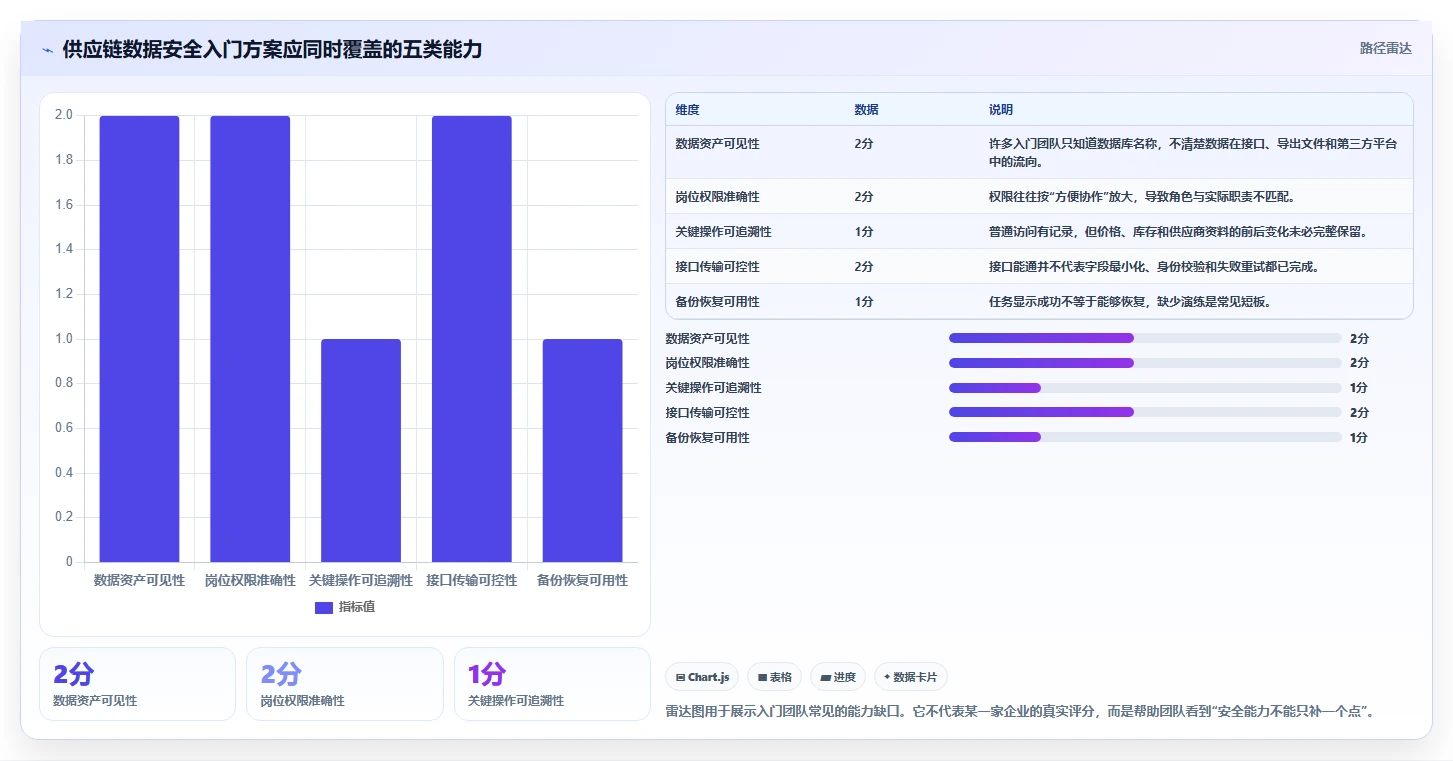Click the 备份恢复可用性 bar in chart
1453x761 pixels.
click(x=582, y=450)
